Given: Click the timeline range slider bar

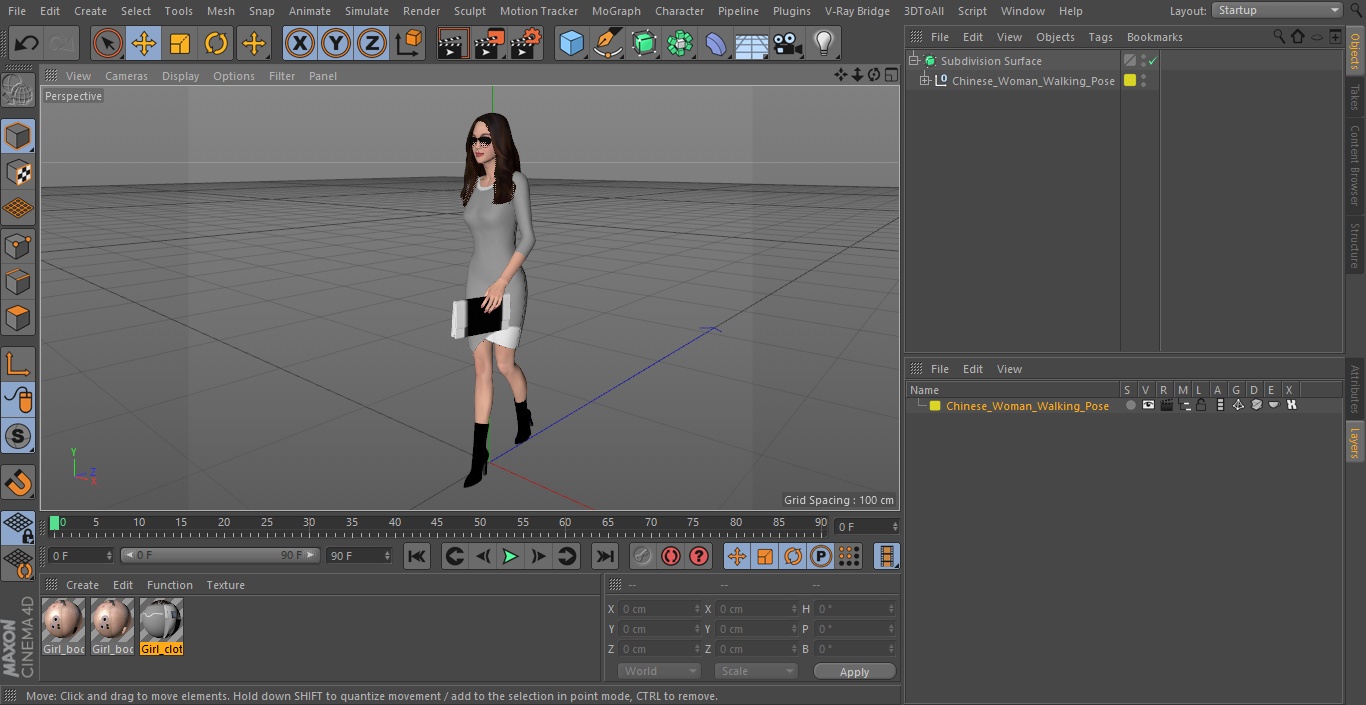Looking at the screenshot, I should tap(220, 555).
